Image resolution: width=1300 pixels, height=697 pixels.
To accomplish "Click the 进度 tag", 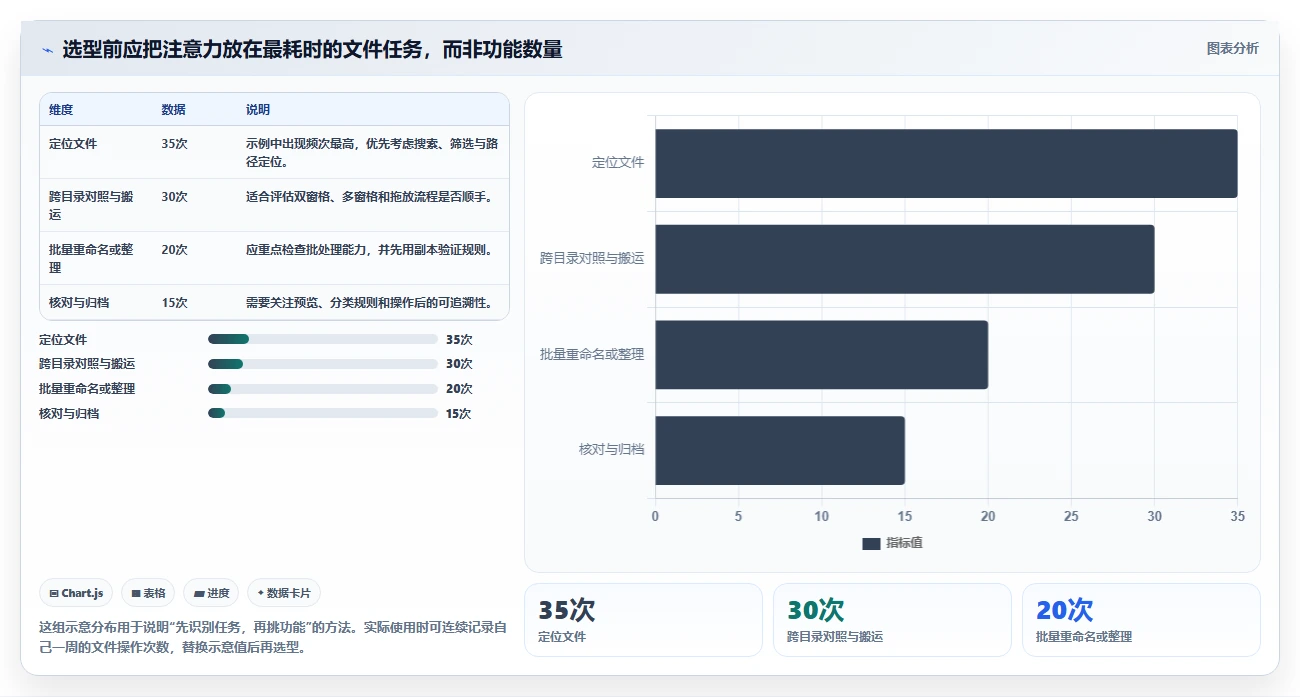I will [212, 593].
